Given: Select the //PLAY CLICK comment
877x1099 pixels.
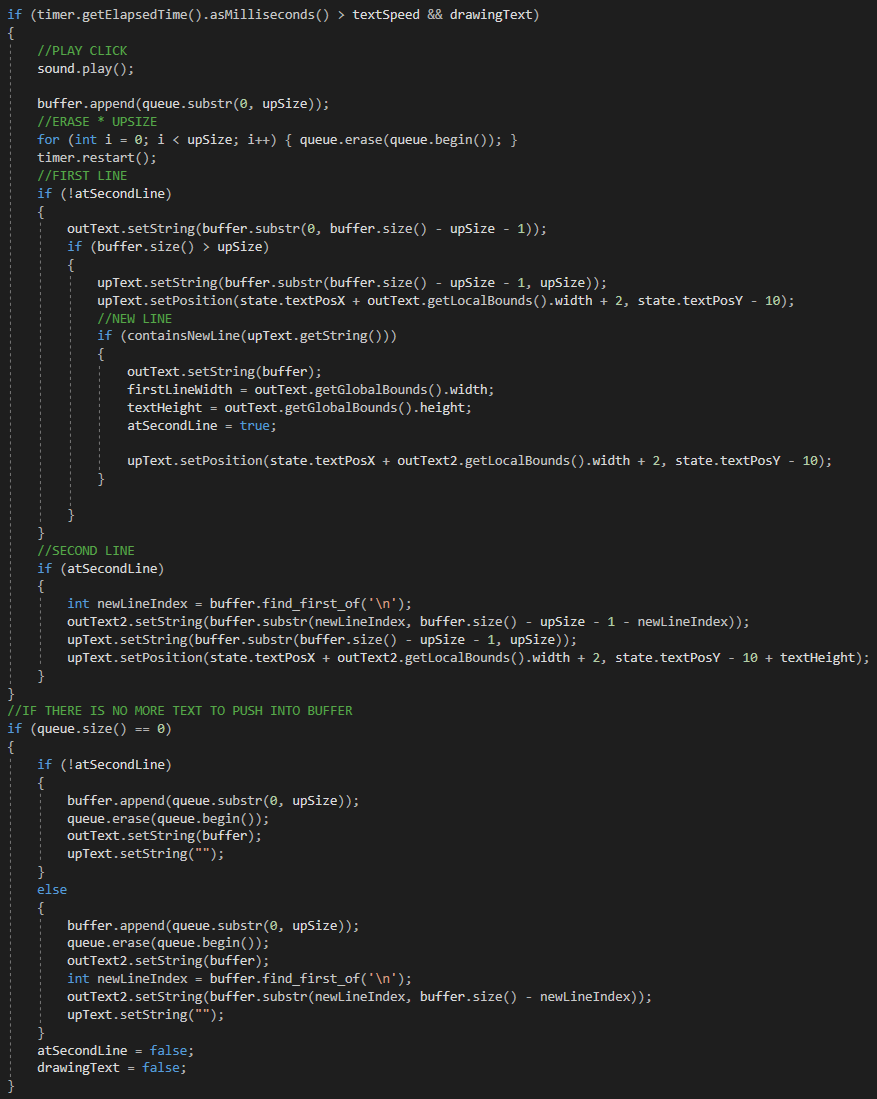Looking at the screenshot, I should (x=82, y=50).
